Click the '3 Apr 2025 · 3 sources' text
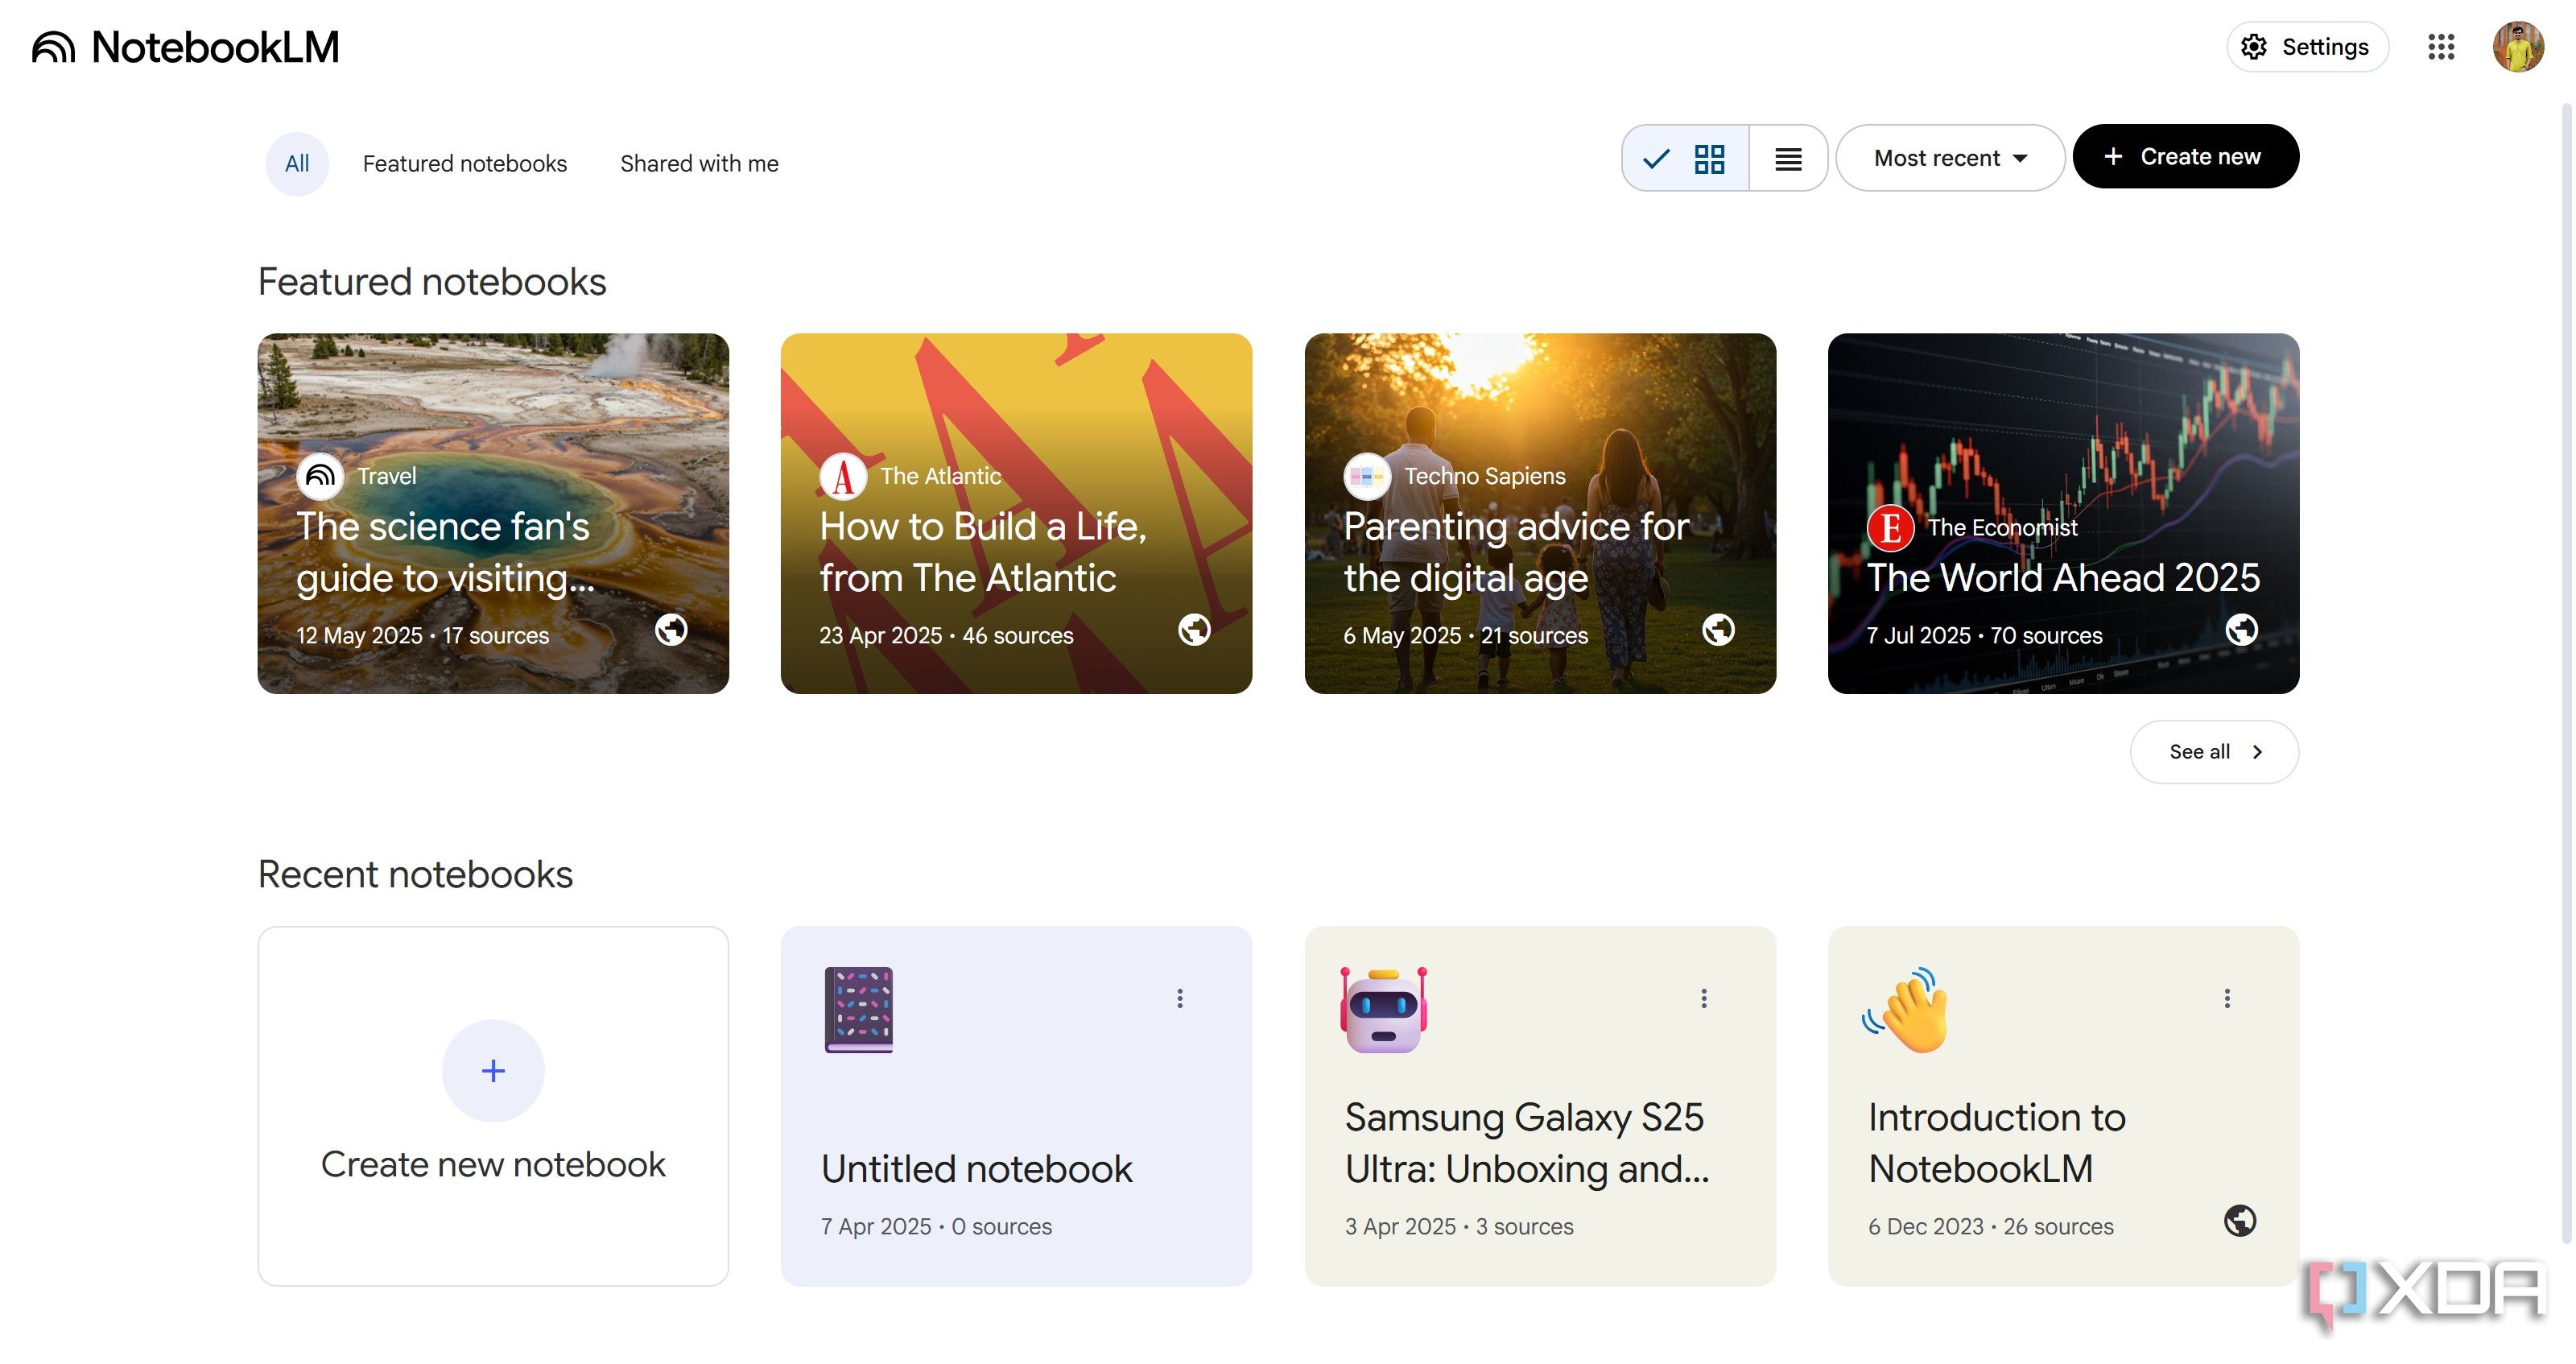The height and width of the screenshot is (1364, 2576). point(1459,1227)
